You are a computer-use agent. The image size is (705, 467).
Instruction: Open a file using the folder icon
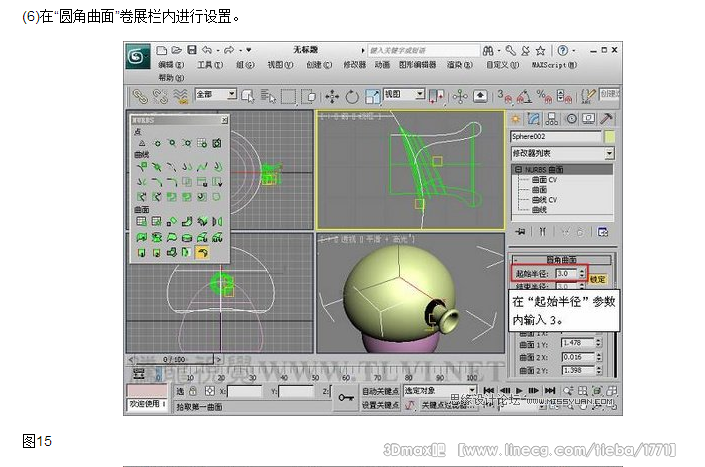click(x=176, y=50)
